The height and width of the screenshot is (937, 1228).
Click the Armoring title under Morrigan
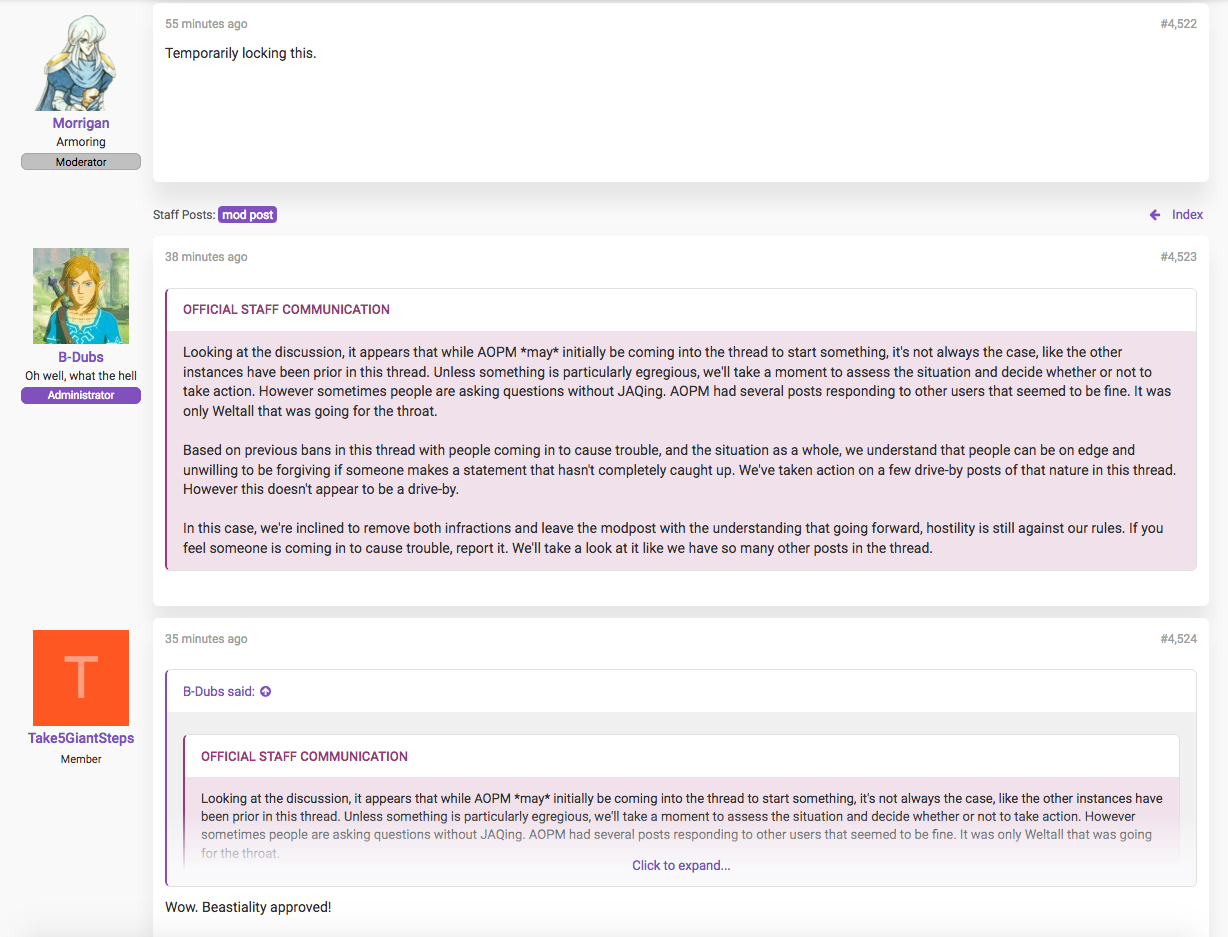(x=81, y=142)
